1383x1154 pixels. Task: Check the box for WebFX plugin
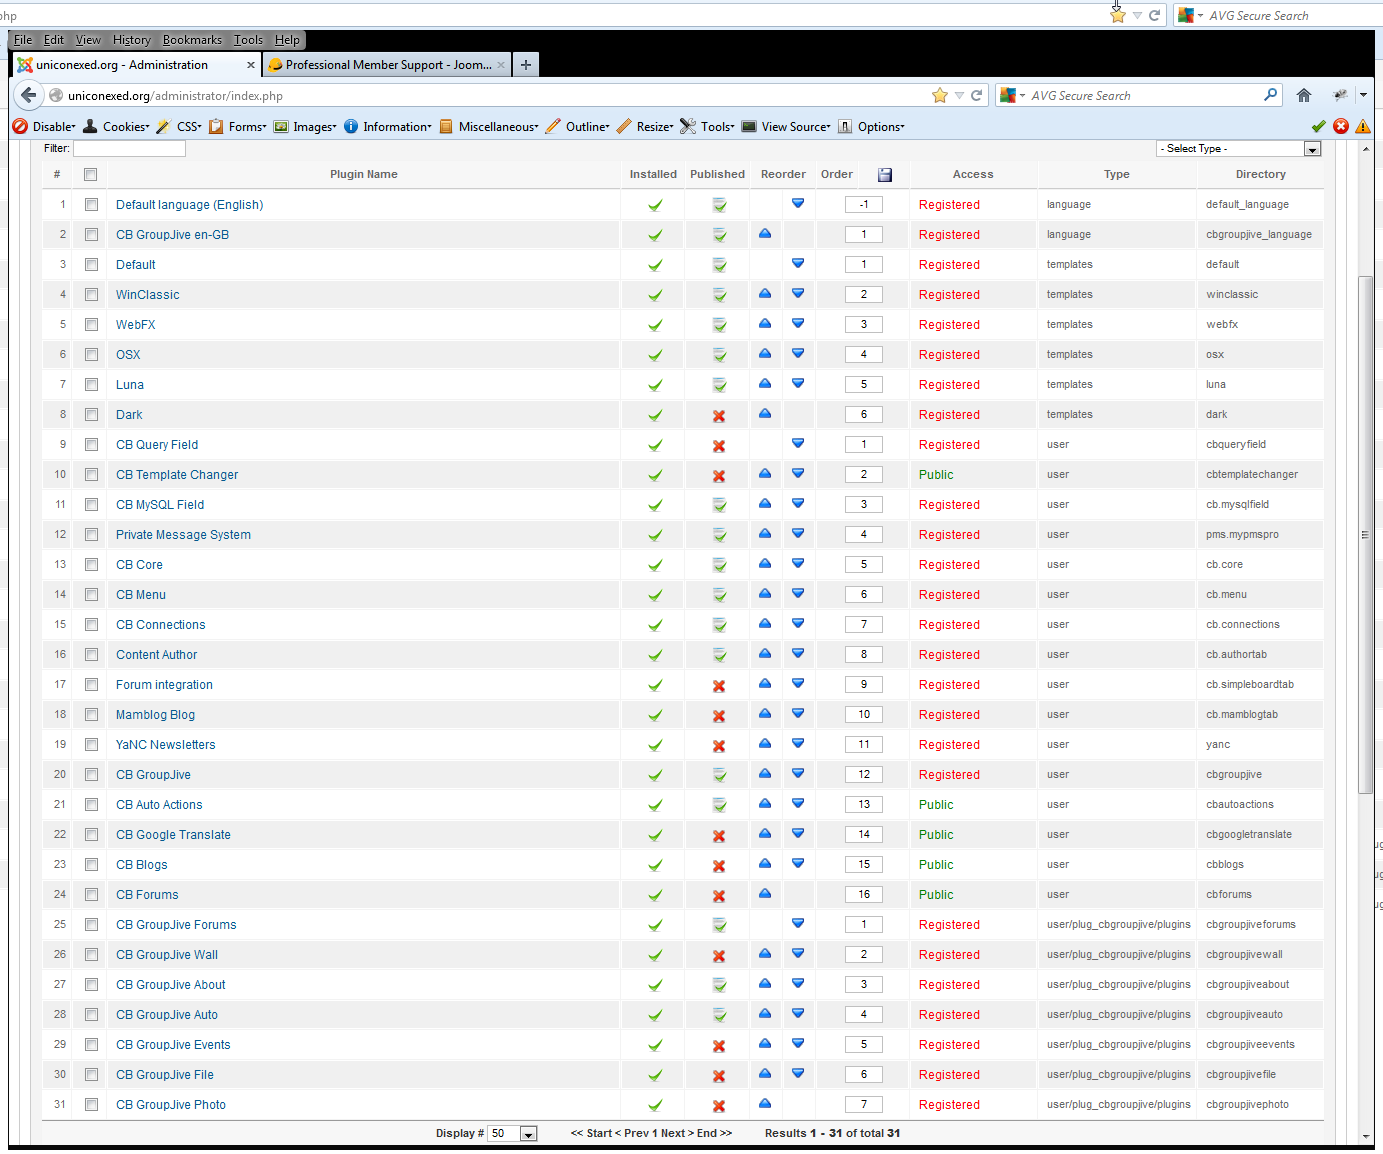91,325
